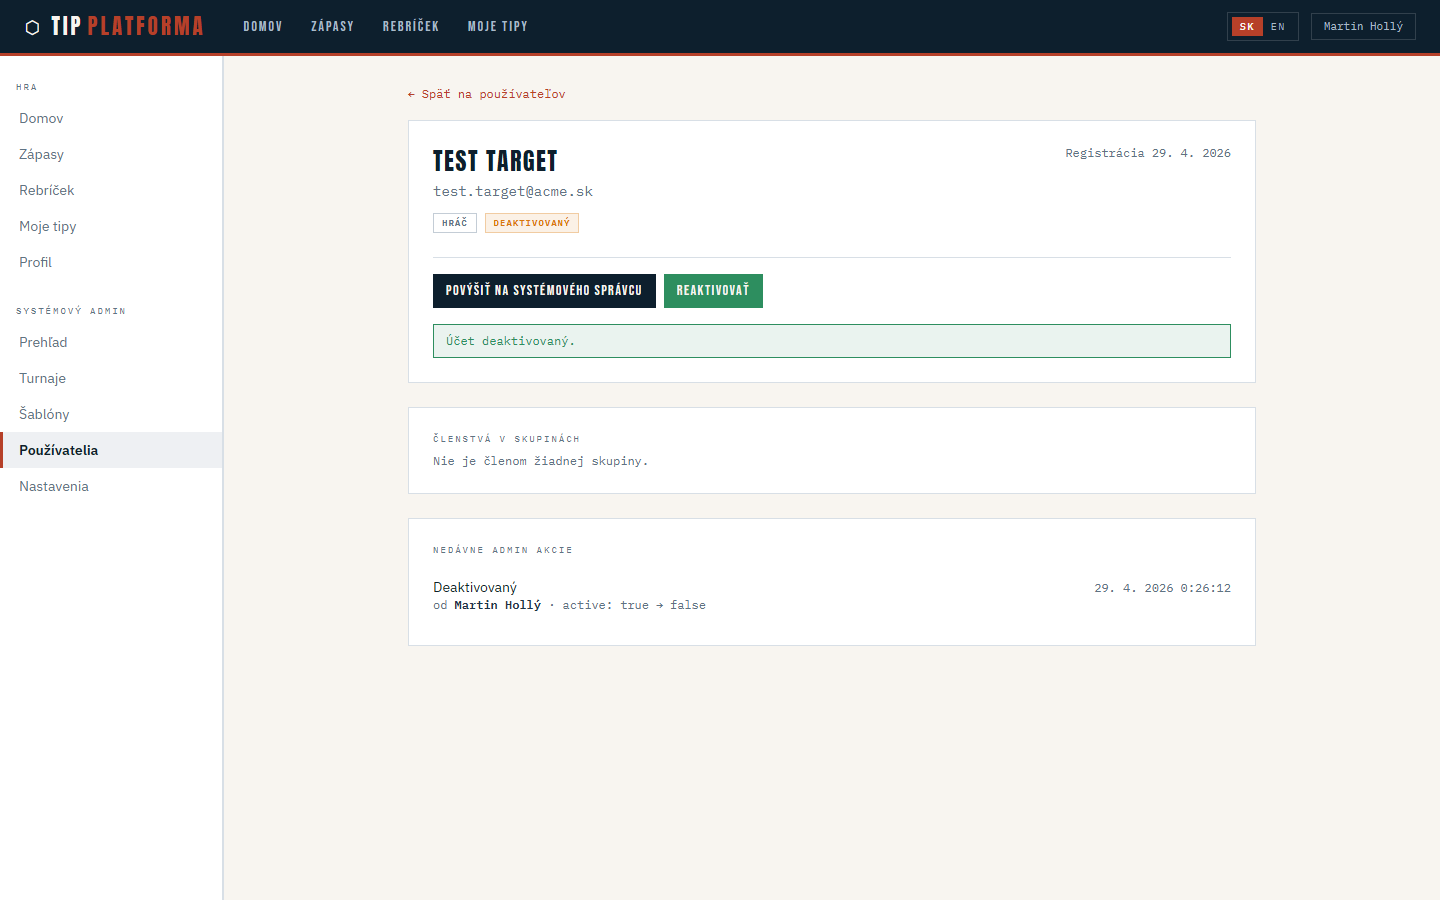Click the Reaktivovať button

713,291
